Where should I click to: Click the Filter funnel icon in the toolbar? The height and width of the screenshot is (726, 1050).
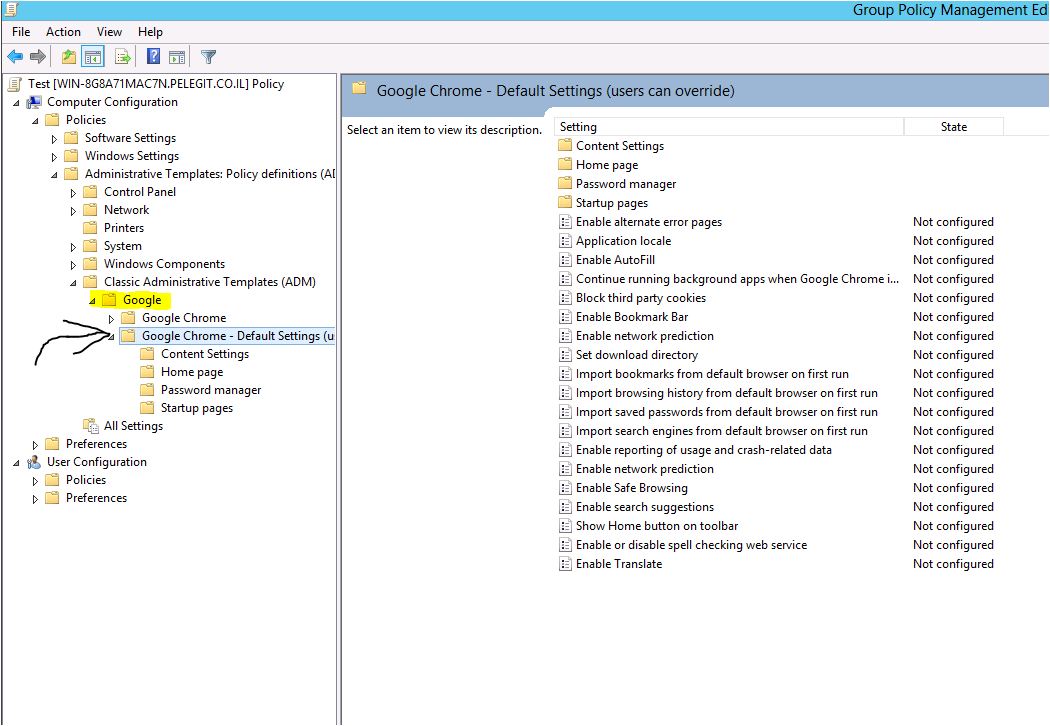point(208,57)
